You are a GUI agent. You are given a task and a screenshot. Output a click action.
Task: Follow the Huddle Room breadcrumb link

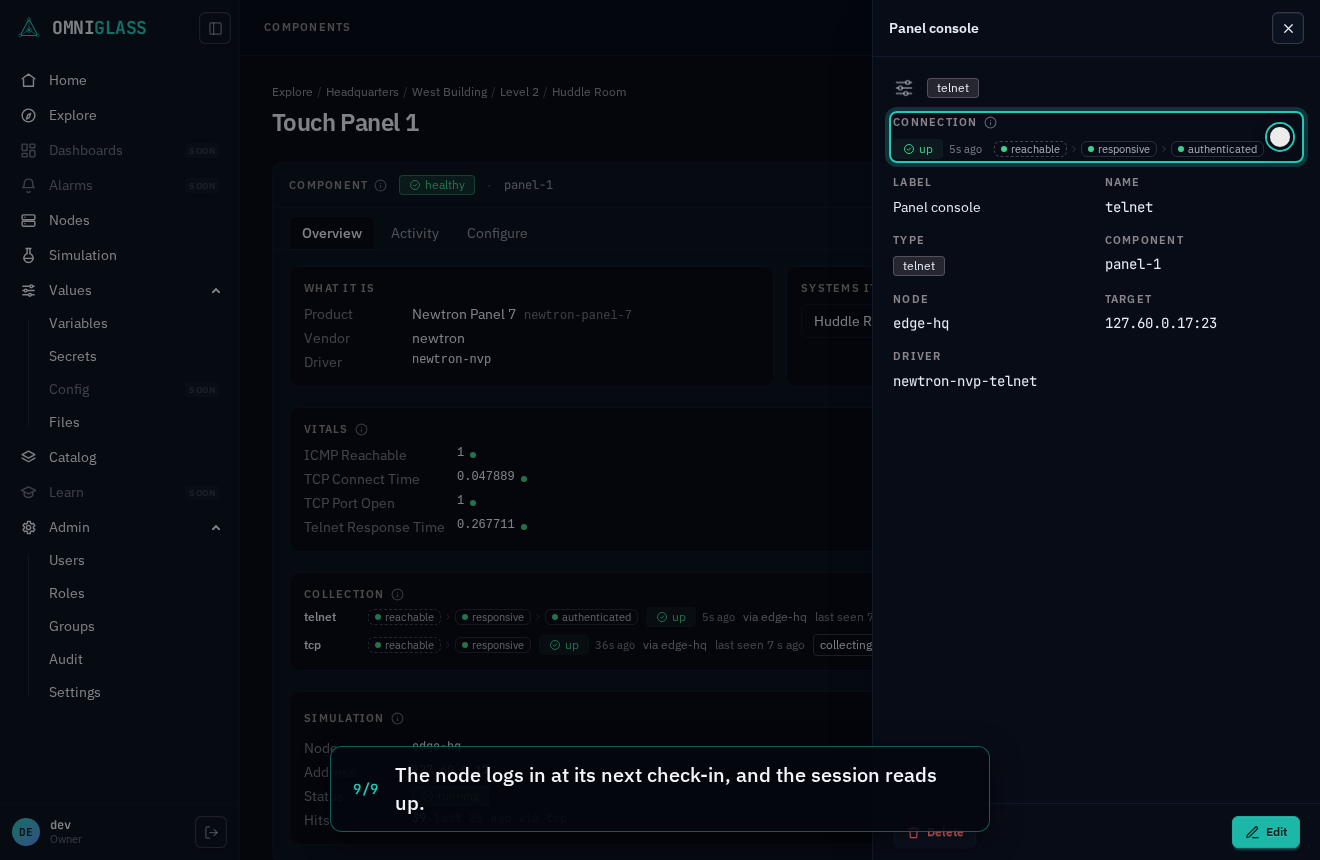click(589, 92)
